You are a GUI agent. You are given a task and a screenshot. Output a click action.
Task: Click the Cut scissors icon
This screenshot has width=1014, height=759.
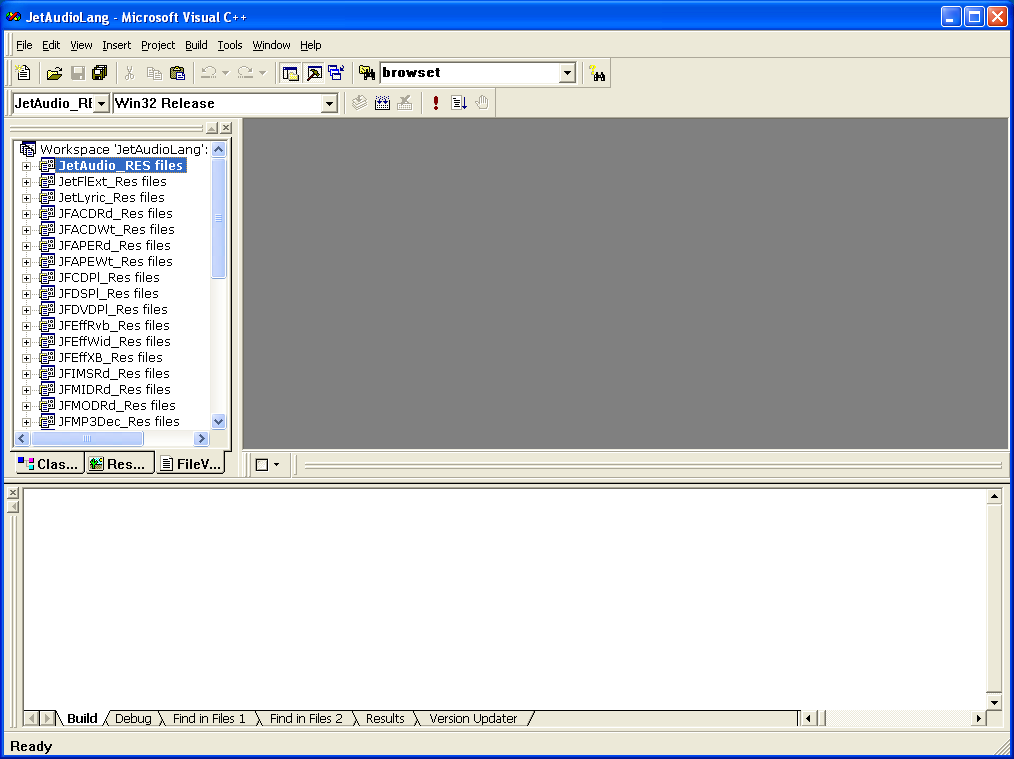click(x=129, y=73)
